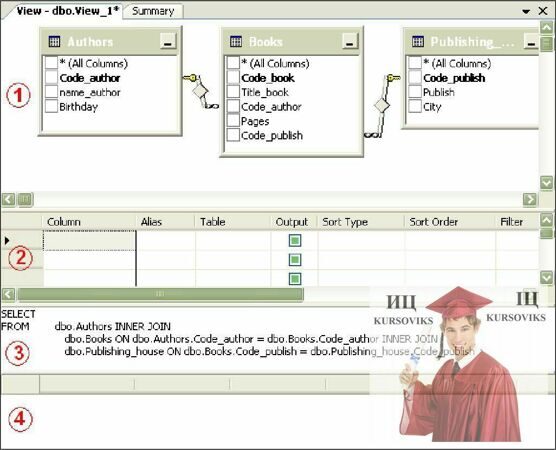The height and width of the screenshot is (450, 556).
Task: Check All Columns in Publishing_house table
Action: tap(415, 63)
